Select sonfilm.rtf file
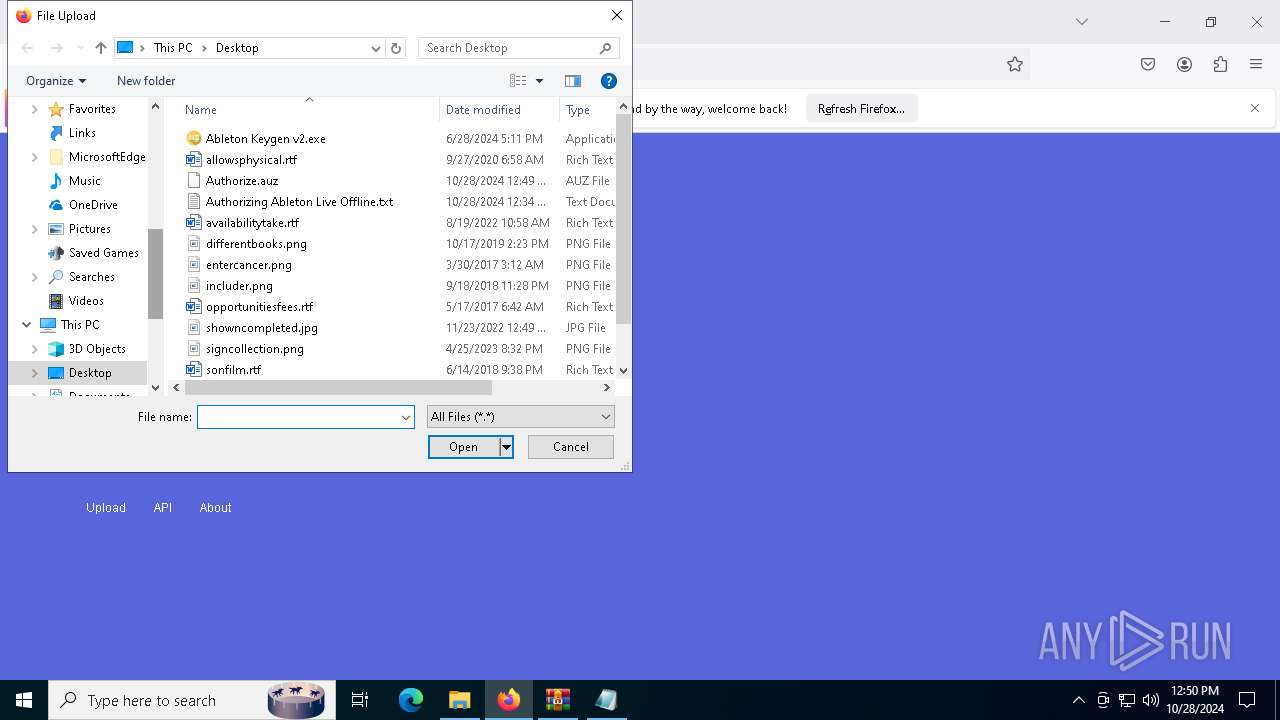This screenshot has height=720, width=1280. 233,370
